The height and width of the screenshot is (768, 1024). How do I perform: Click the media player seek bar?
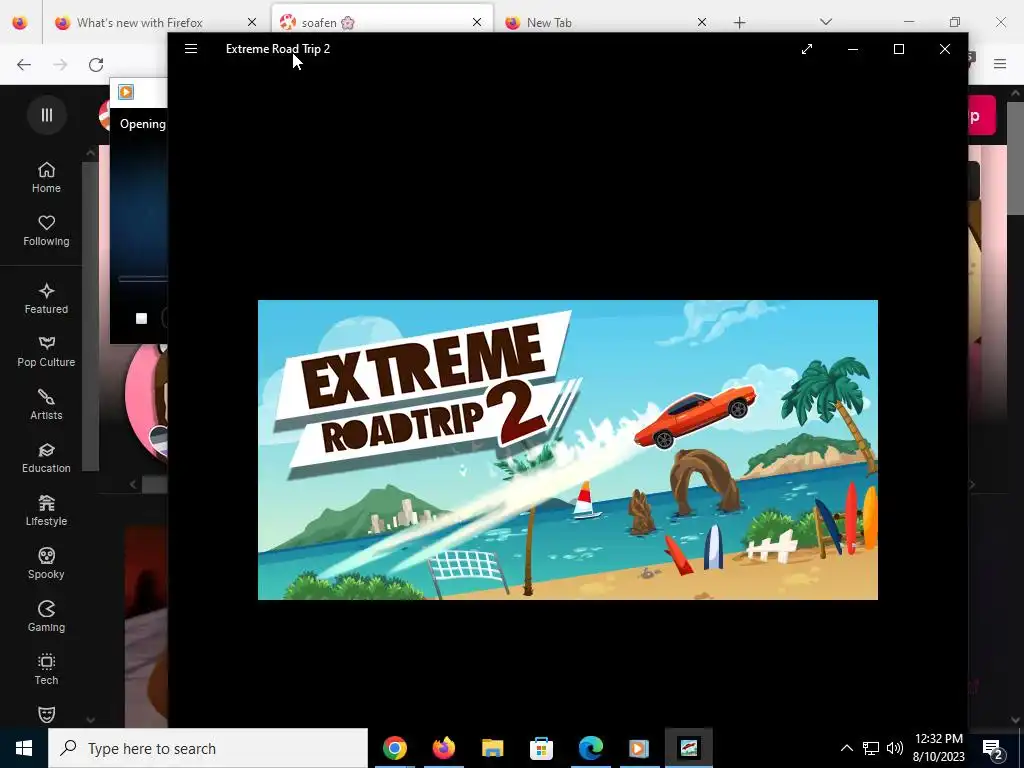coord(143,279)
